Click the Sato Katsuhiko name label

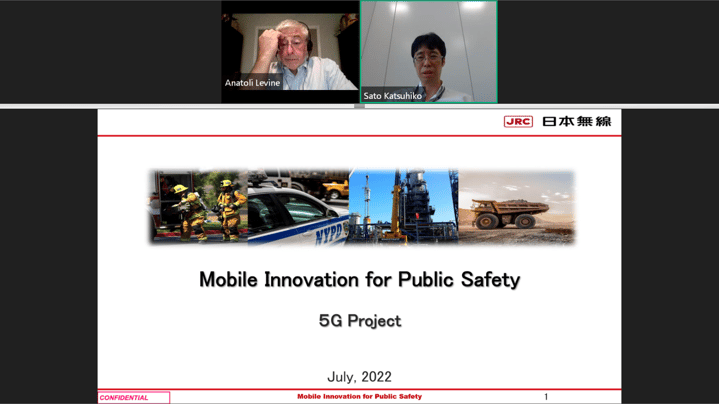point(393,95)
